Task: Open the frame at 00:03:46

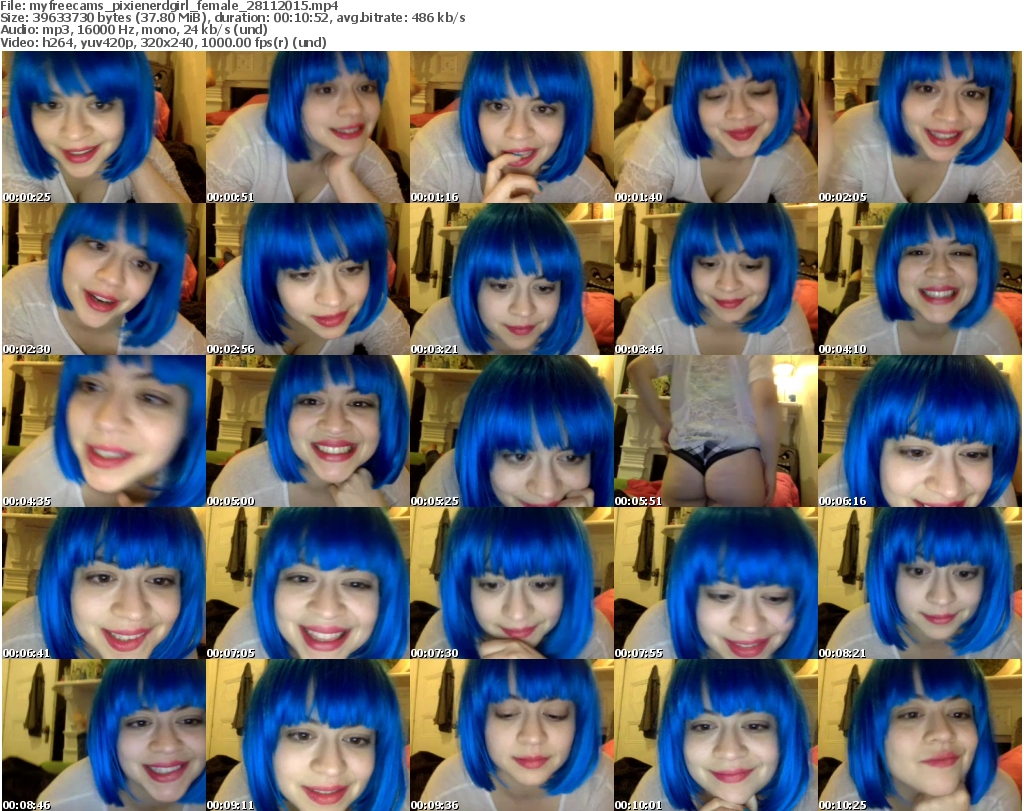Action: pyautogui.click(x=716, y=279)
